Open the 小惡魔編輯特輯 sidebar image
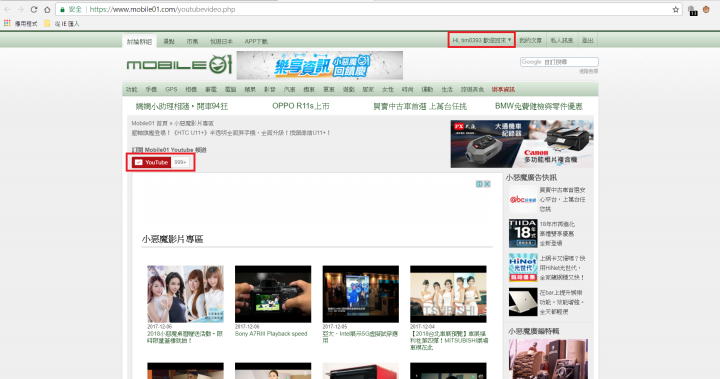The width and height of the screenshot is (720, 379). [548, 359]
